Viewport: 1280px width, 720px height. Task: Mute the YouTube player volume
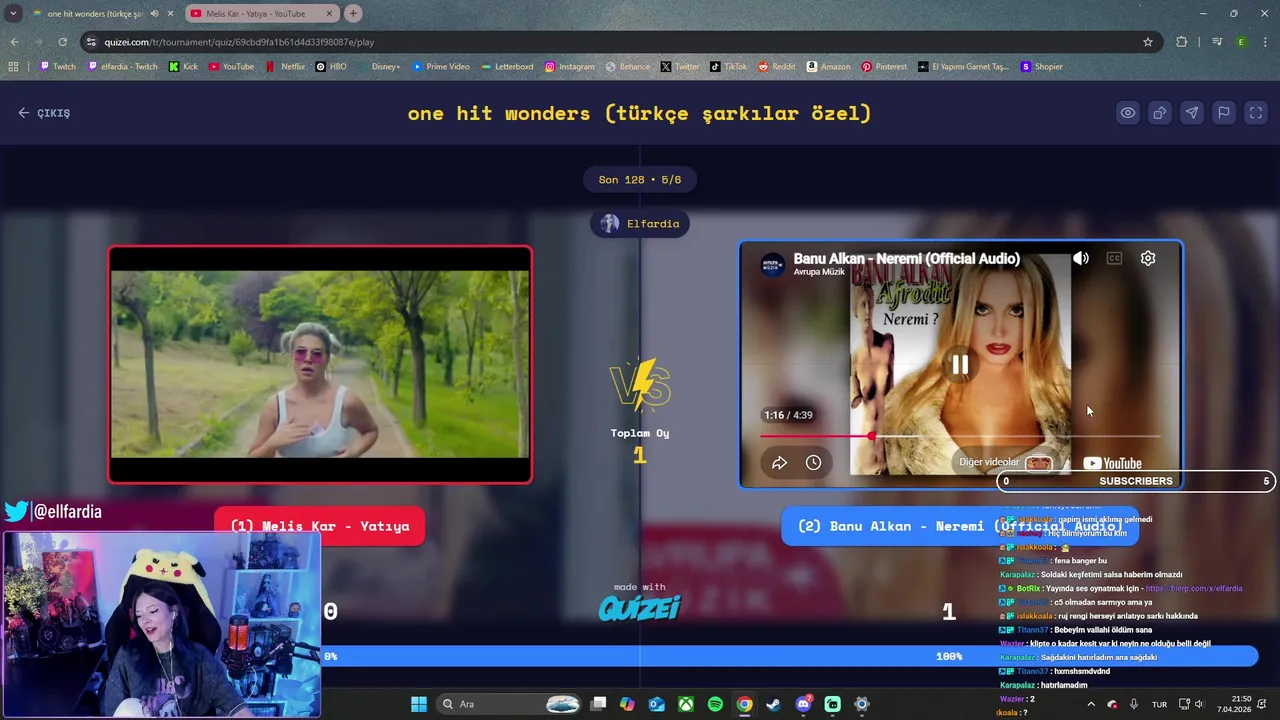click(1081, 259)
